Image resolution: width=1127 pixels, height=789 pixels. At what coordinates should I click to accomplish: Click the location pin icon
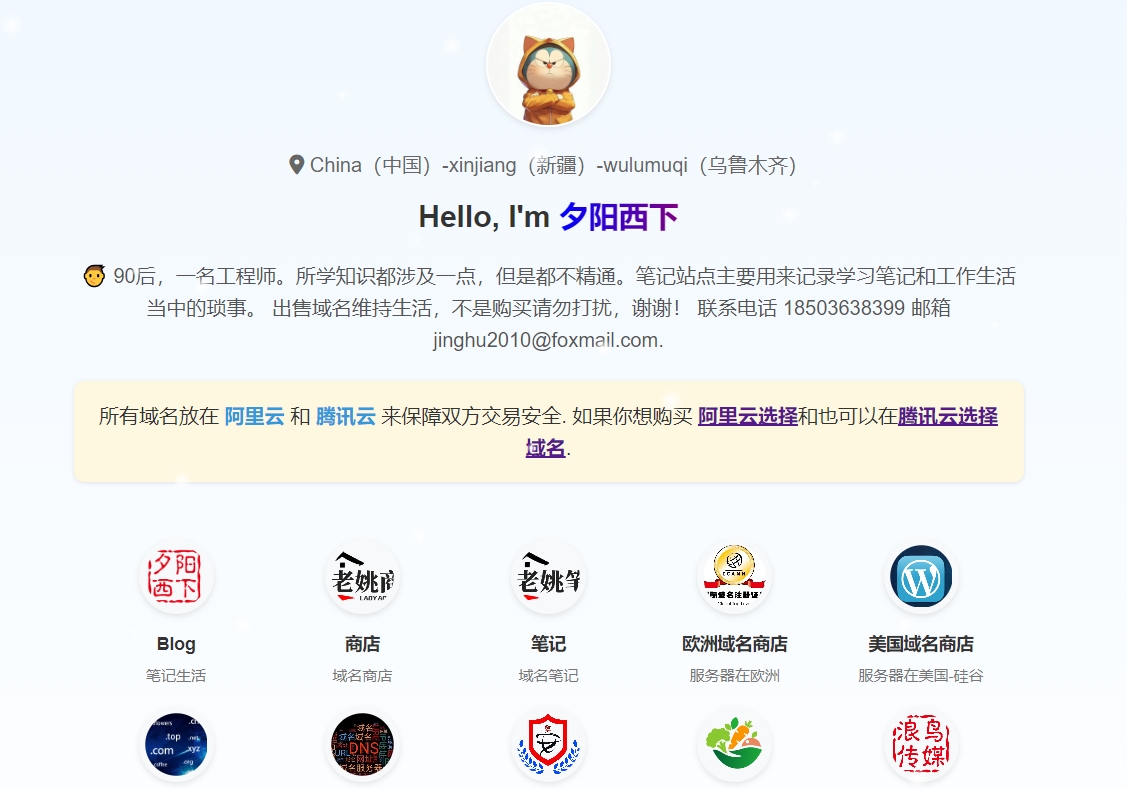point(296,165)
